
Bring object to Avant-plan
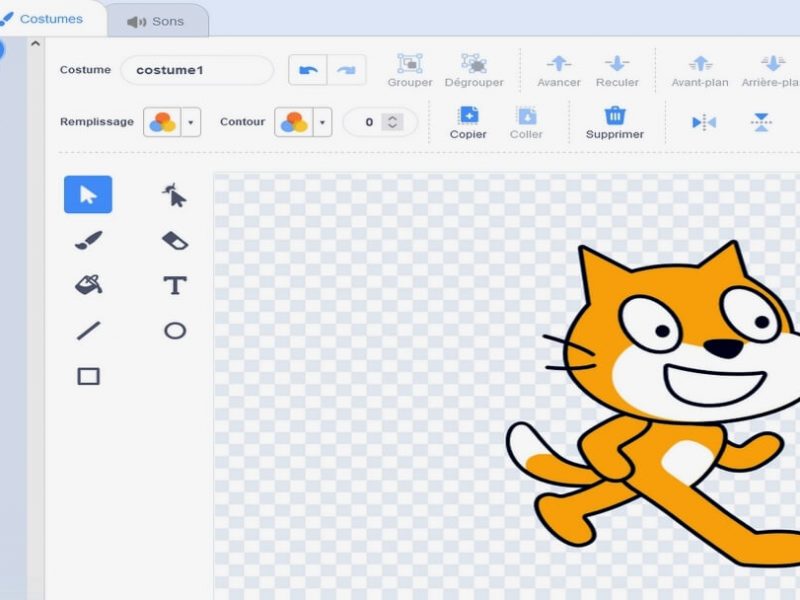click(x=700, y=70)
